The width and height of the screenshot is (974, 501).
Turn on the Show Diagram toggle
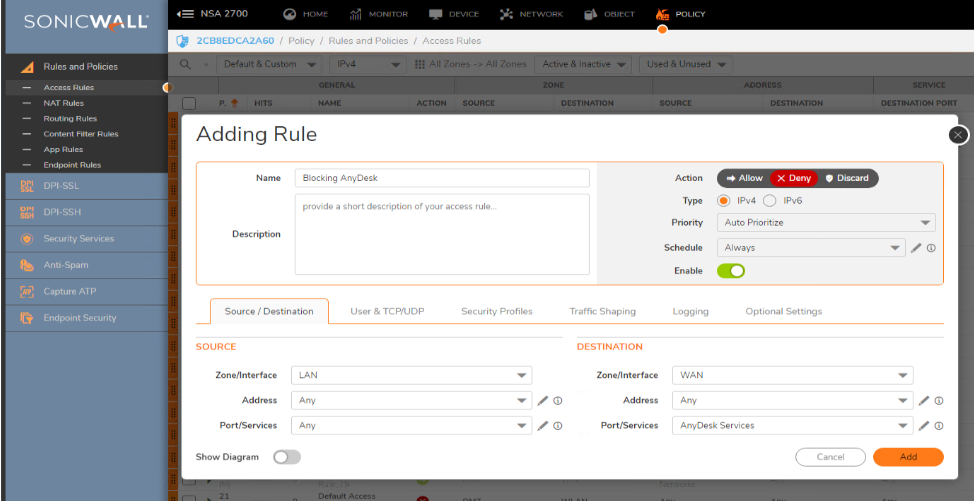click(x=287, y=457)
